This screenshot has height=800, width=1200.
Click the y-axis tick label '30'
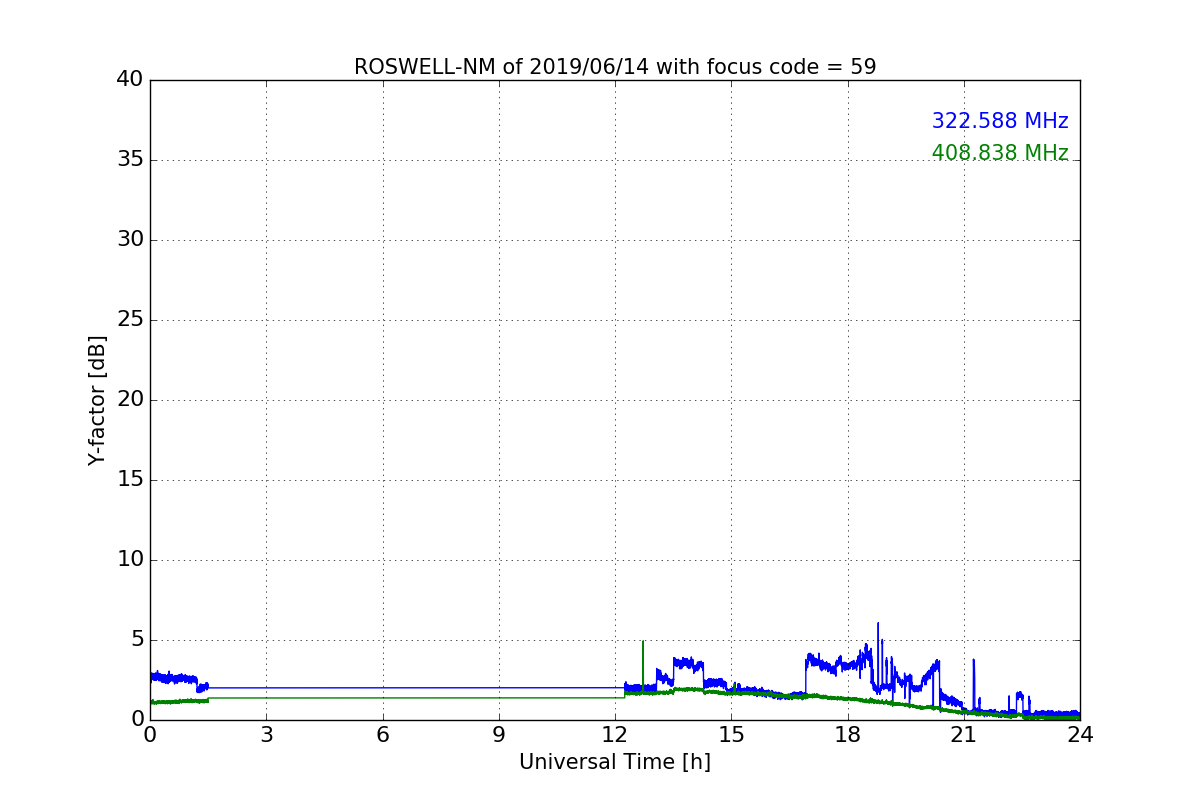coord(130,240)
